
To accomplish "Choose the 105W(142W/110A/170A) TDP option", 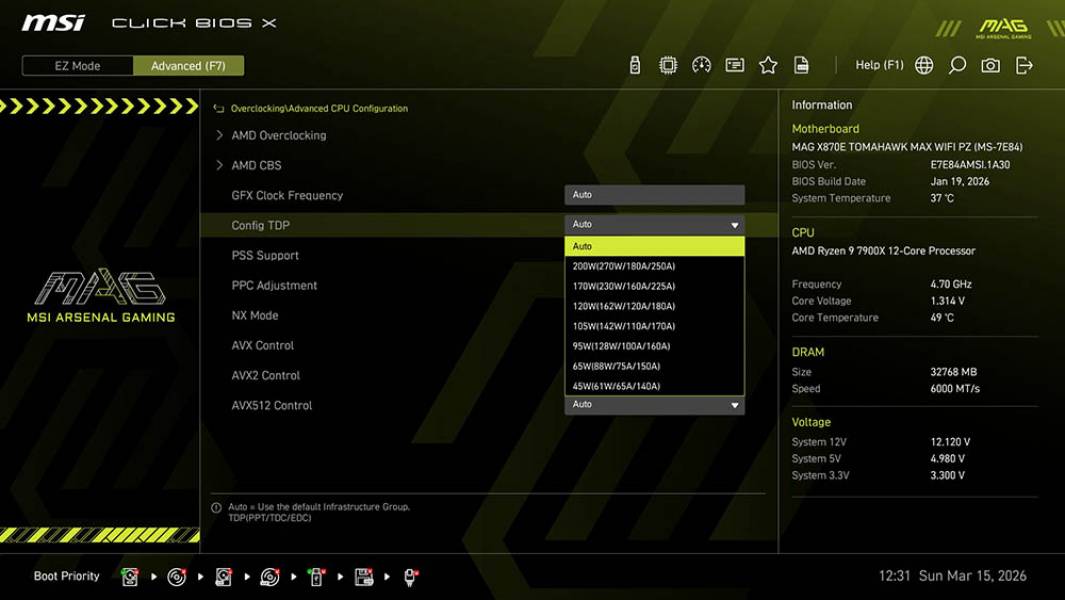I will tap(654, 325).
